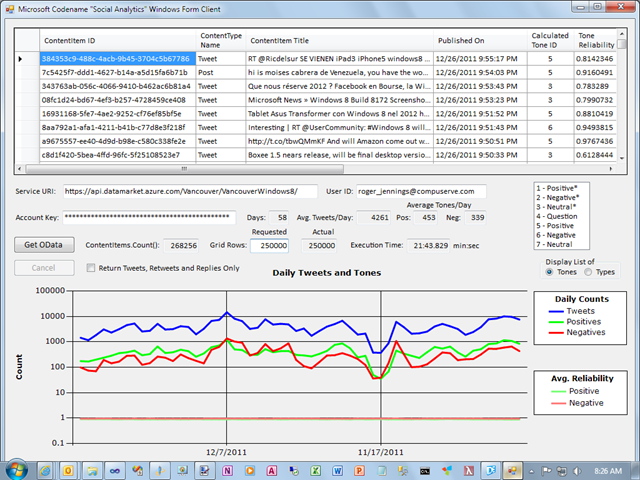
Task: Click the Internet Explorer taskbar icon
Action: [x=45, y=469]
